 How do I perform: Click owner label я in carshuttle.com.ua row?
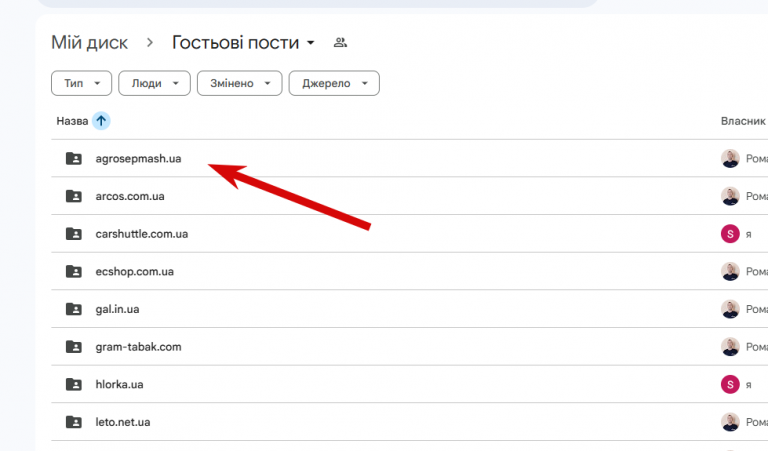point(748,235)
